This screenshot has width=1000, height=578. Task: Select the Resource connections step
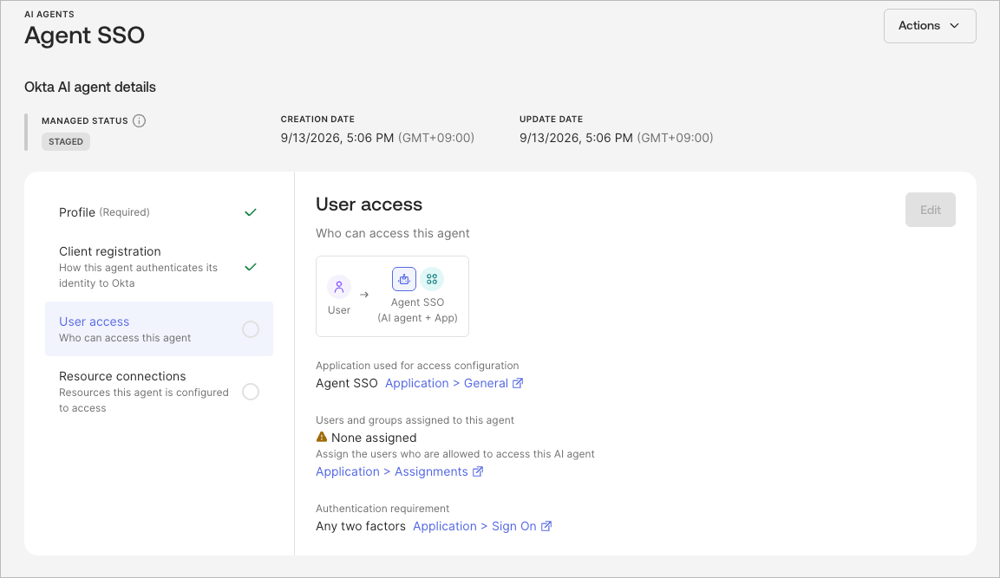tap(159, 391)
